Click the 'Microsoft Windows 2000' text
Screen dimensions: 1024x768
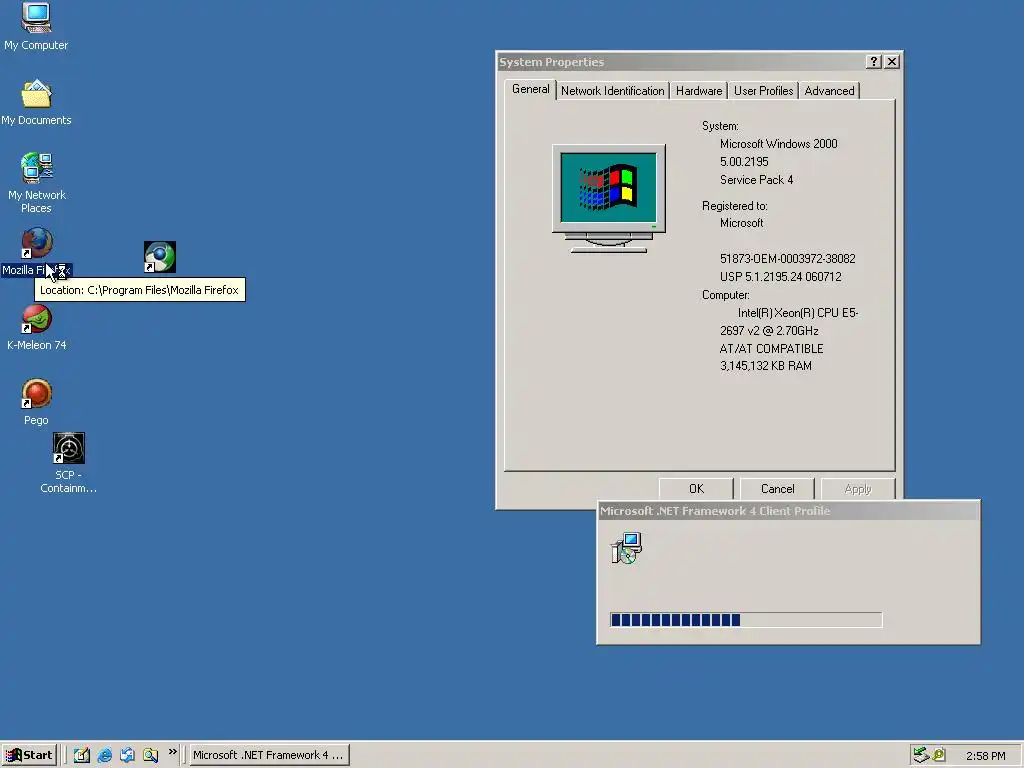(778, 144)
